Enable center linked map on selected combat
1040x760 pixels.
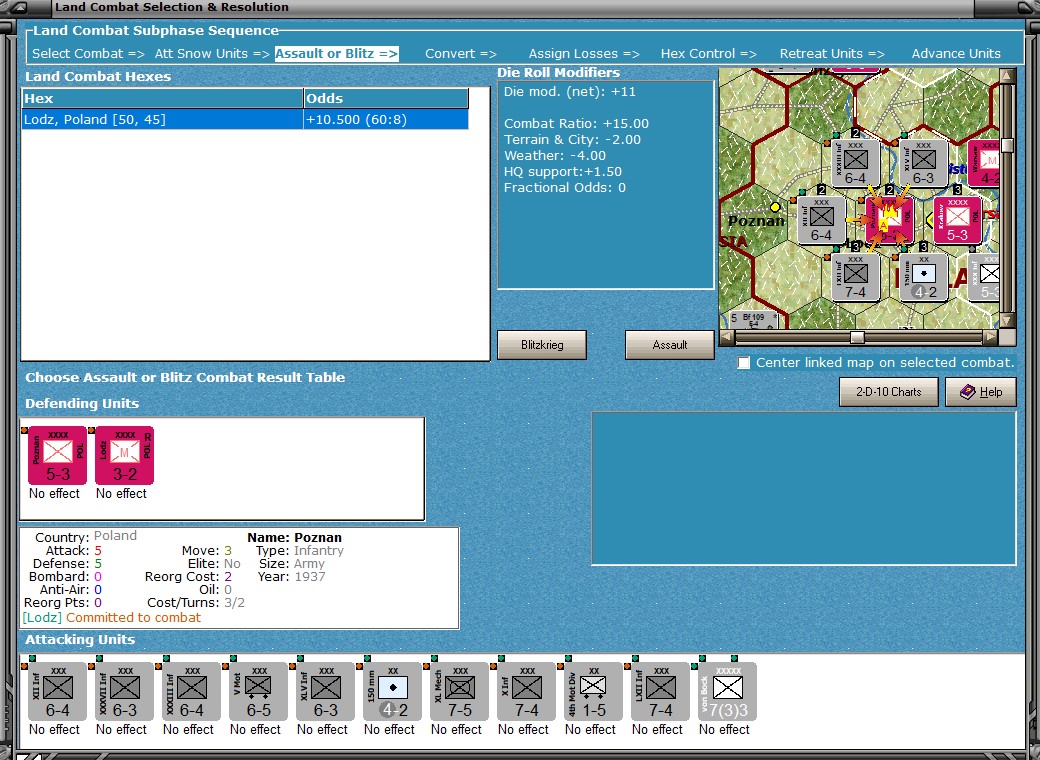pos(744,363)
